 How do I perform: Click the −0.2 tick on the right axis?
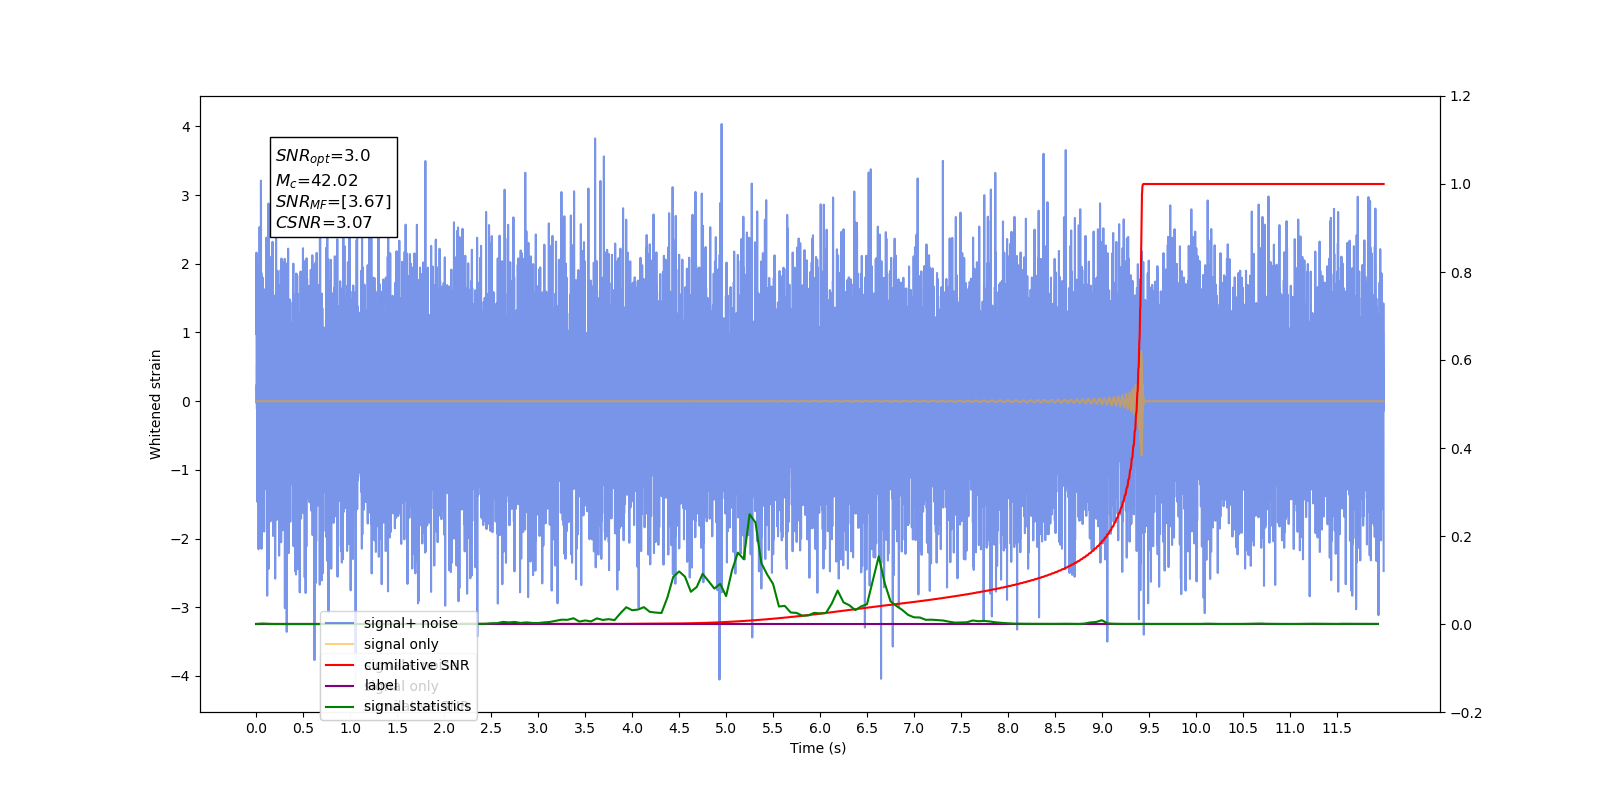coord(1466,713)
